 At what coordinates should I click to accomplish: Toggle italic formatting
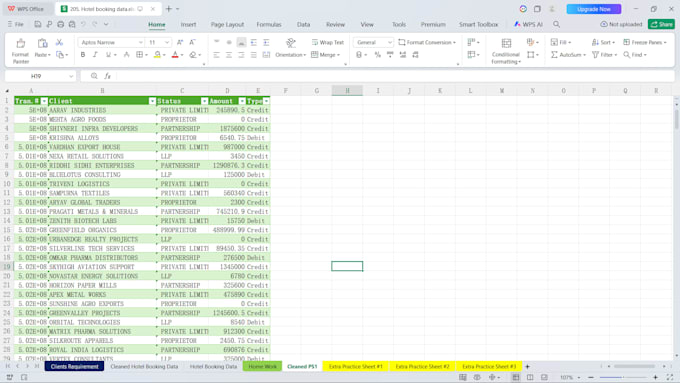pyautogui.click(x=95, y=55)
